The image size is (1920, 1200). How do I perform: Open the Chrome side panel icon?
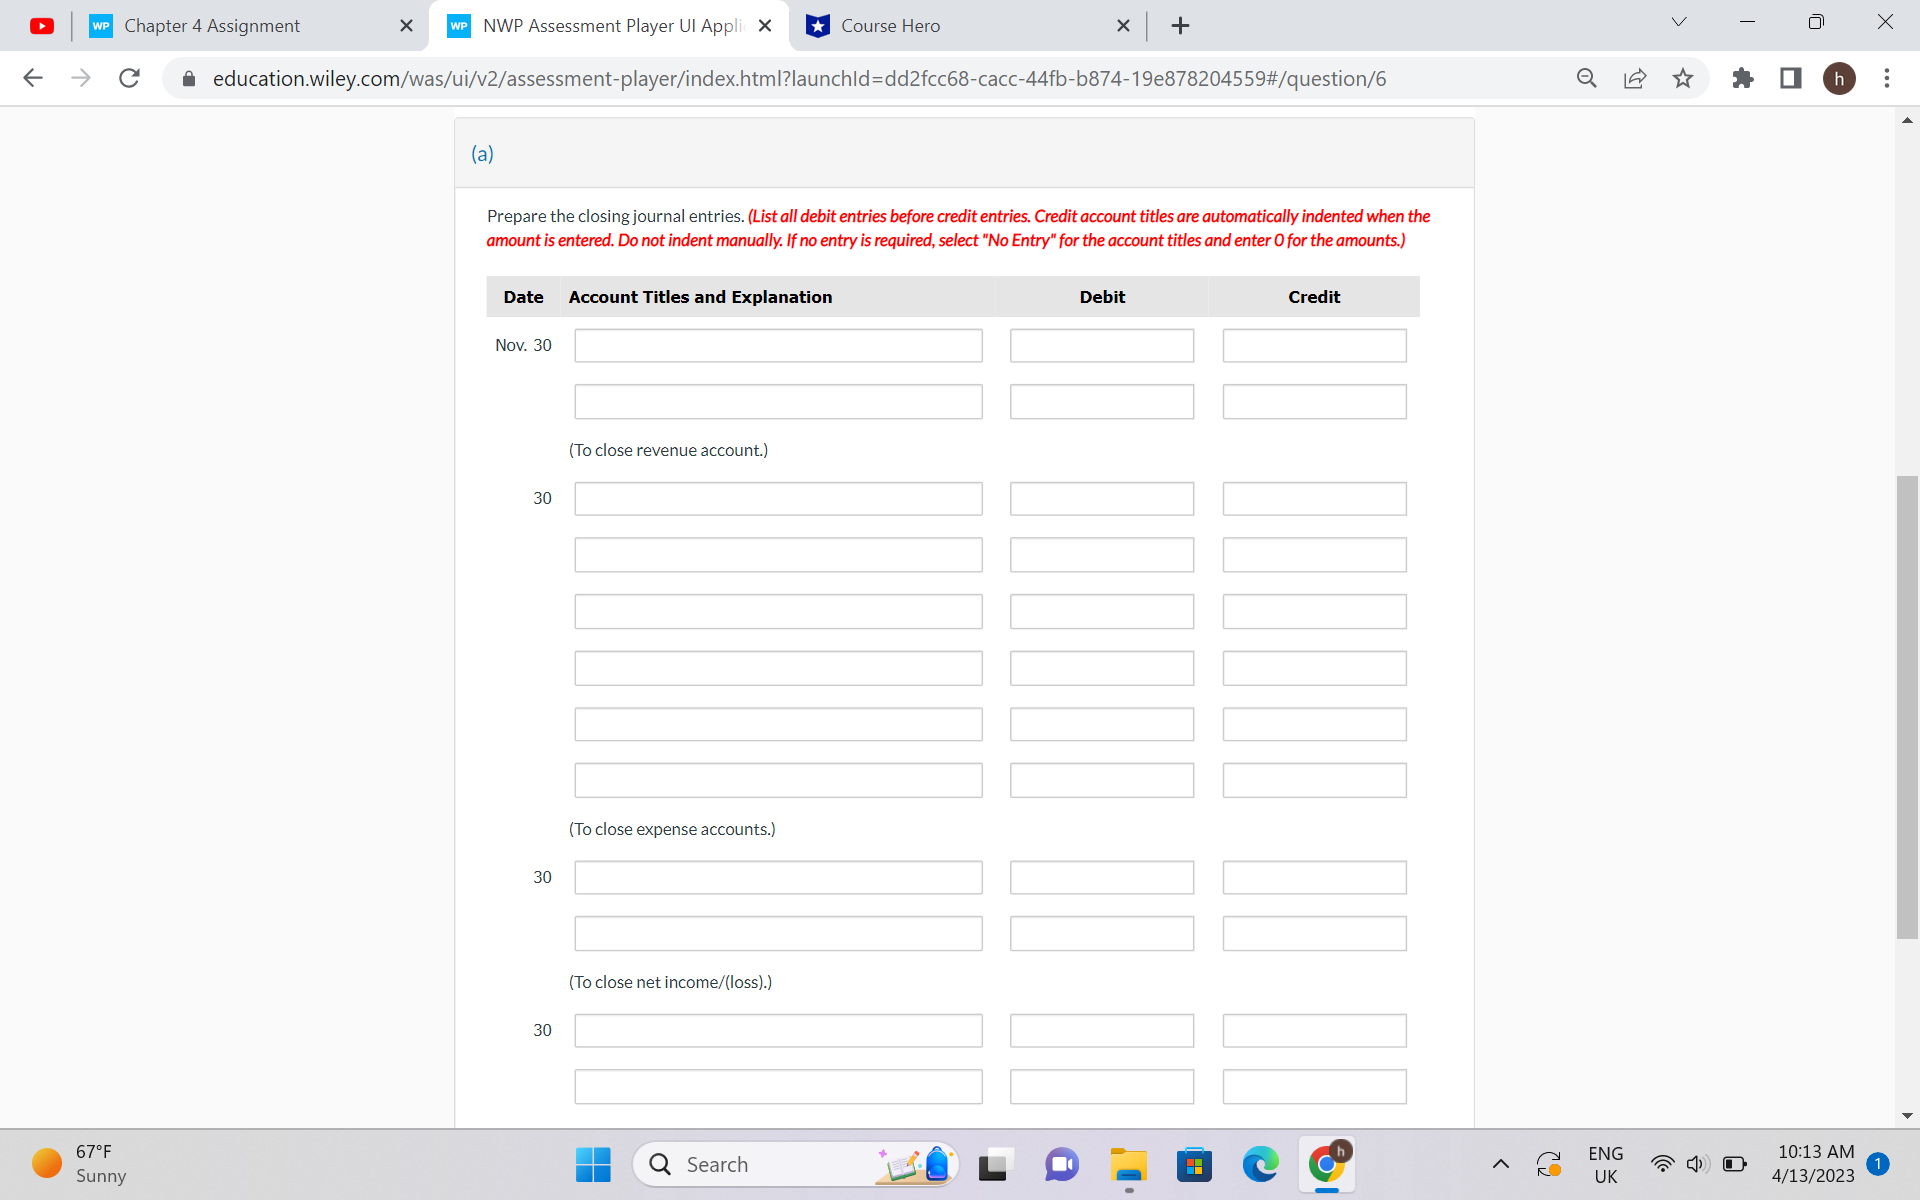coord(1790,78)
